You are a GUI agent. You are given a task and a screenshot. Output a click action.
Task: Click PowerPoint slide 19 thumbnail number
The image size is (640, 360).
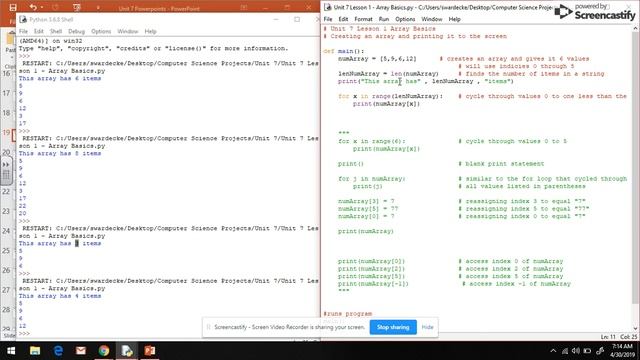click(6, 132)
